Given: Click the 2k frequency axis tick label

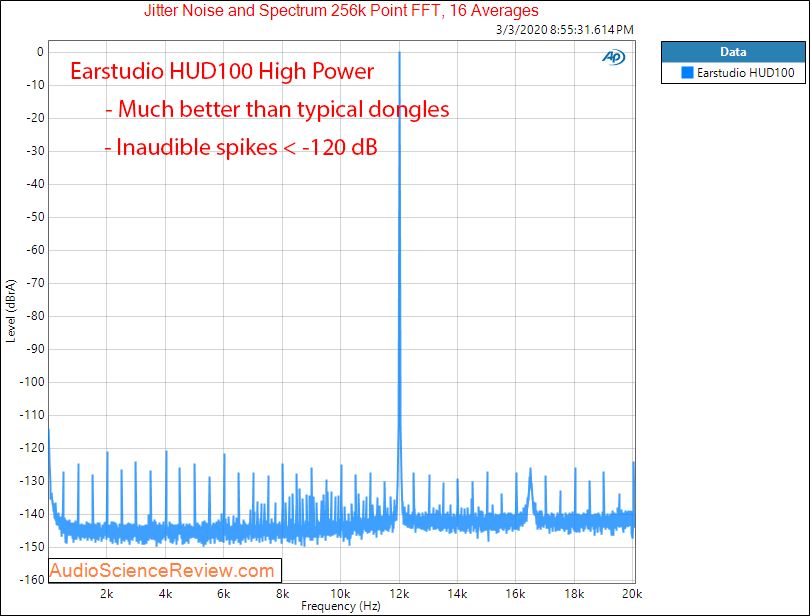Looking at the screenshot, I should tap(106, 594).
